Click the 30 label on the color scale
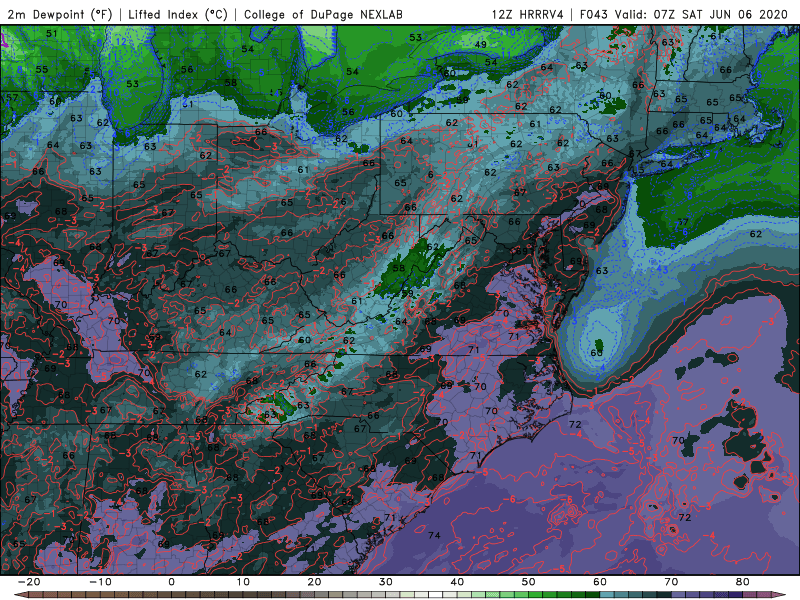 (386, 582)
